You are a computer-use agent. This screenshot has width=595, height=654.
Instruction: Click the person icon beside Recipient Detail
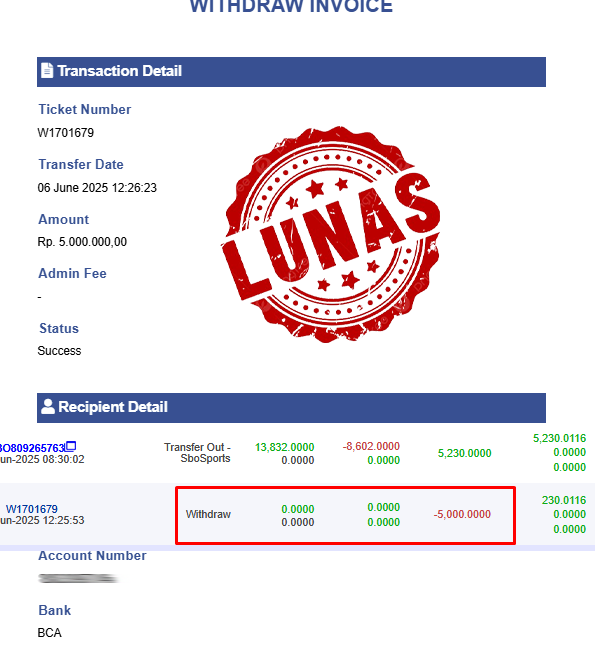pyautogui.click(x=48, y=406)
